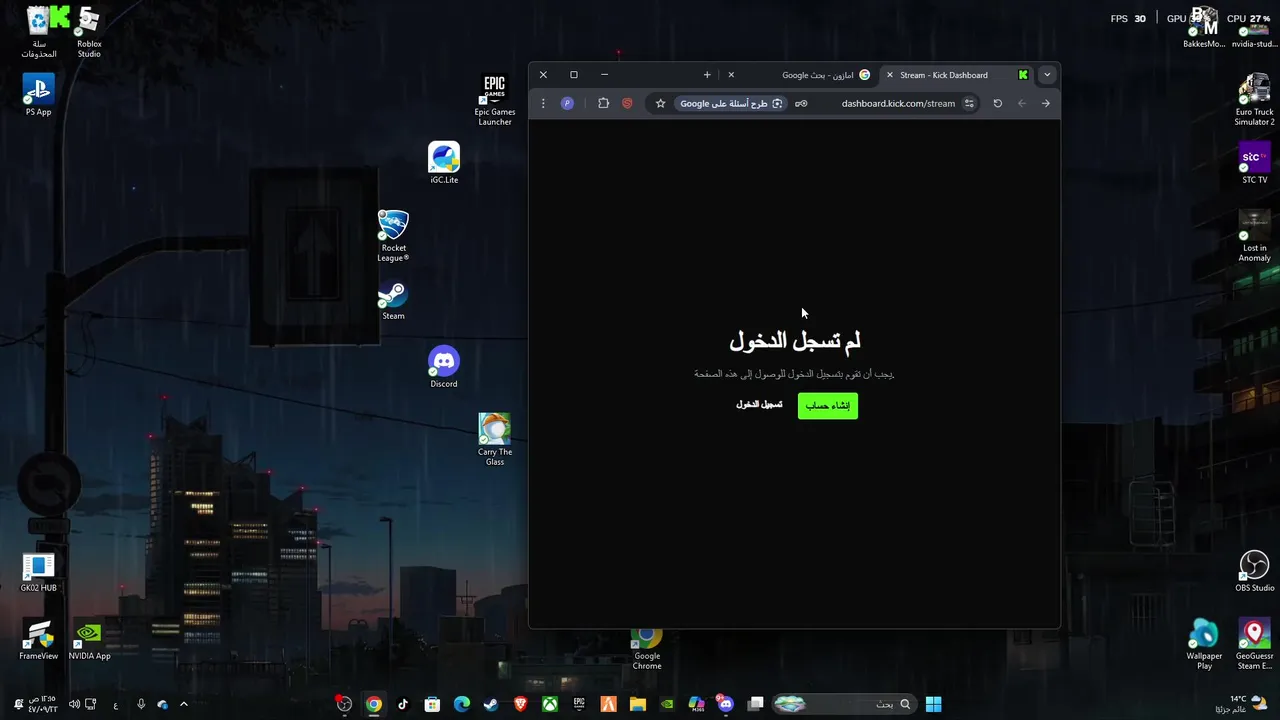Open Discord from the taskbar
1280x720 pixels.
click(x=726, y=704)
